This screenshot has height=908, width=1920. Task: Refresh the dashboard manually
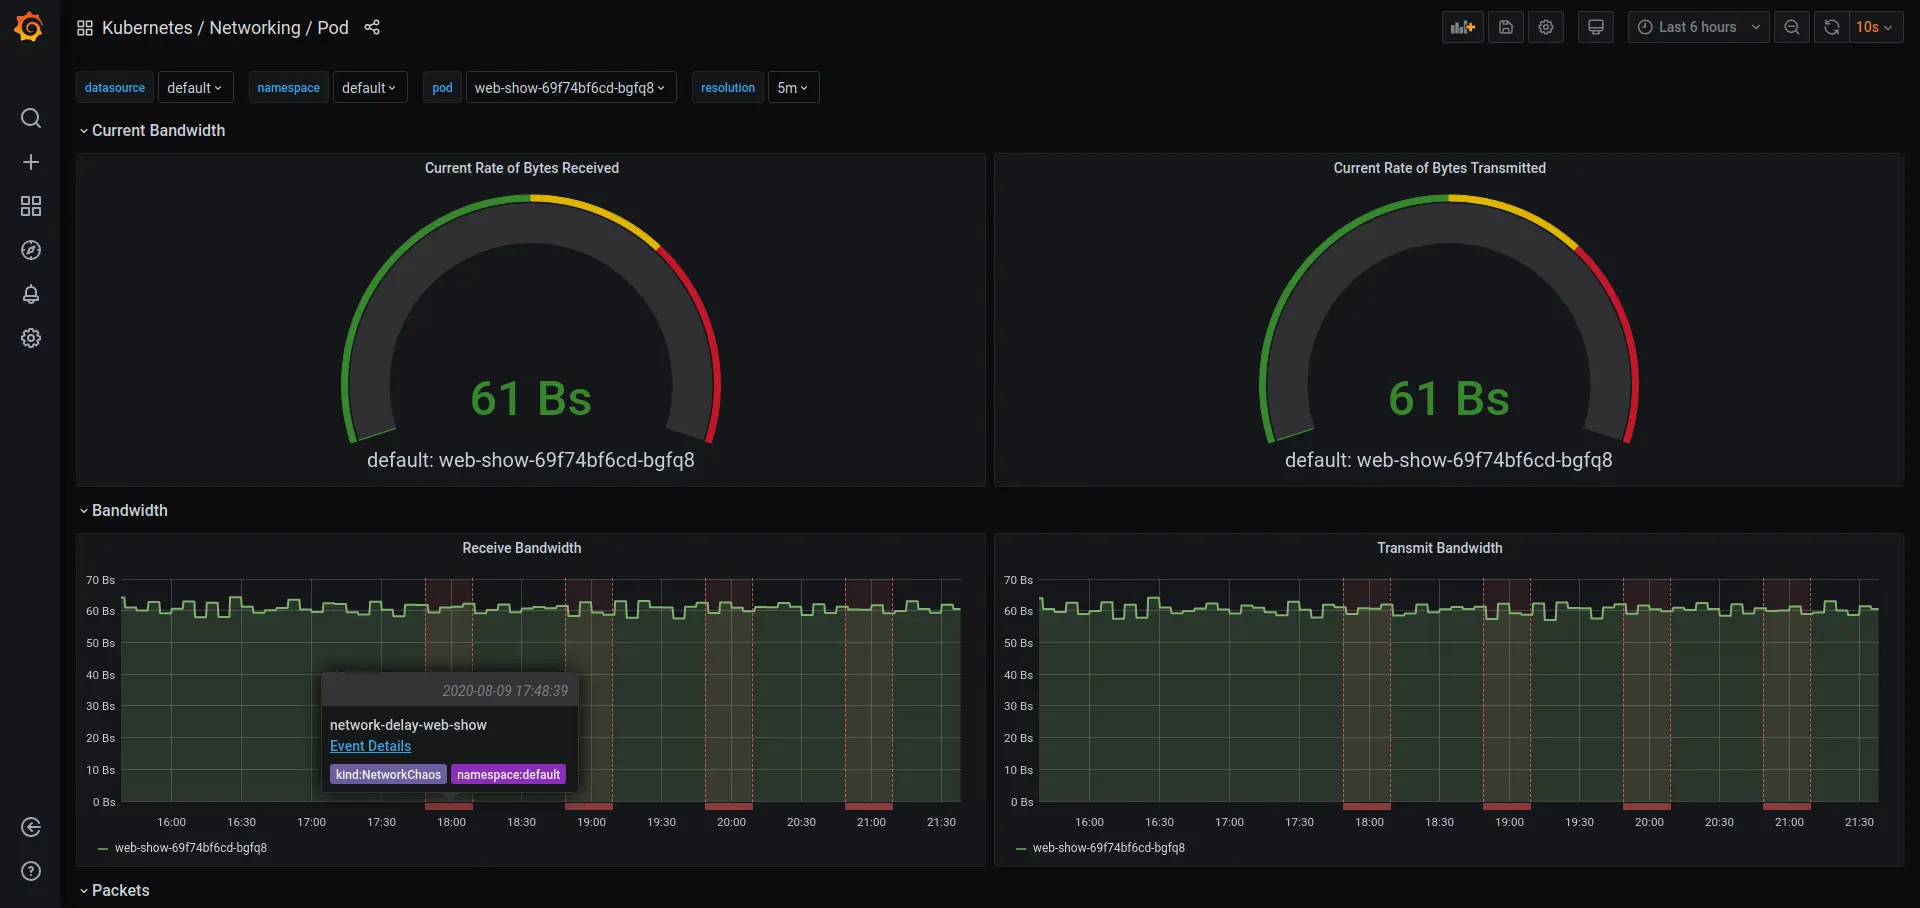(x=1831, y=27)
